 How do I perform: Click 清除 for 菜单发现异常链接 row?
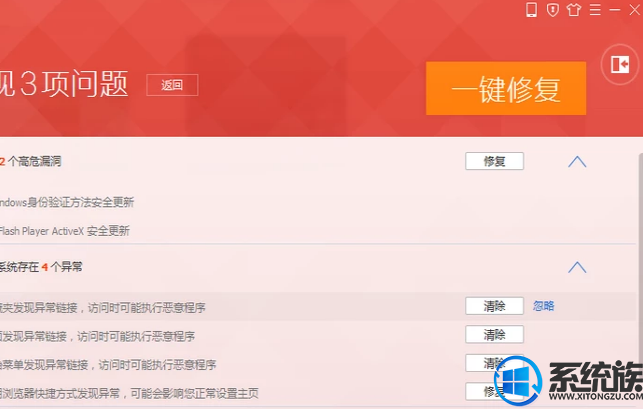tap(495, 363)
